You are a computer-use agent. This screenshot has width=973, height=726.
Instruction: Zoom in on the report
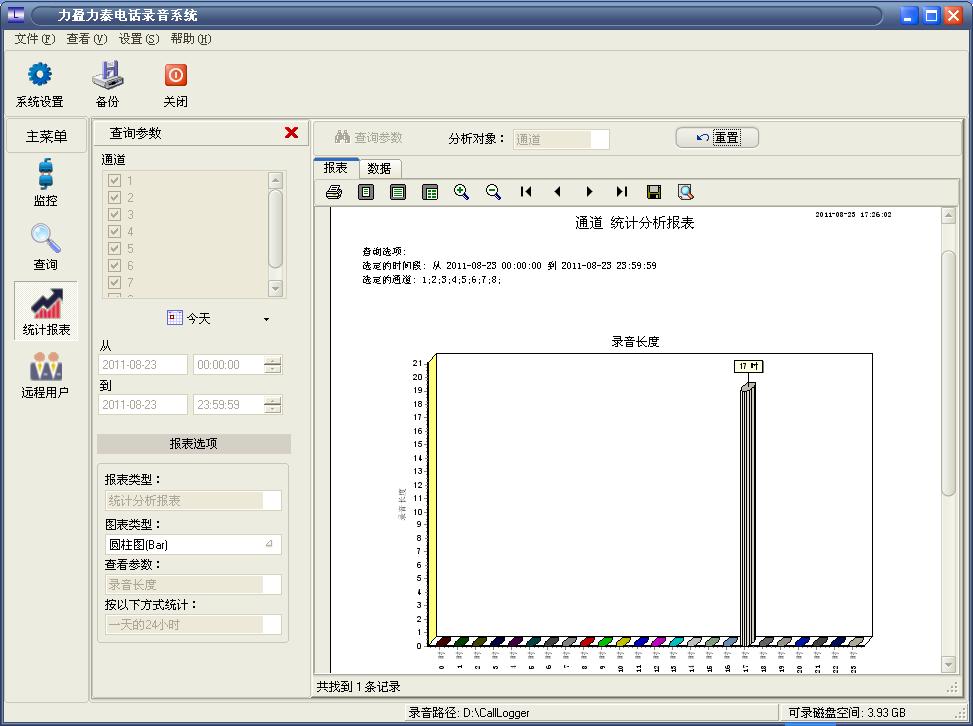(x=461, y=192)
